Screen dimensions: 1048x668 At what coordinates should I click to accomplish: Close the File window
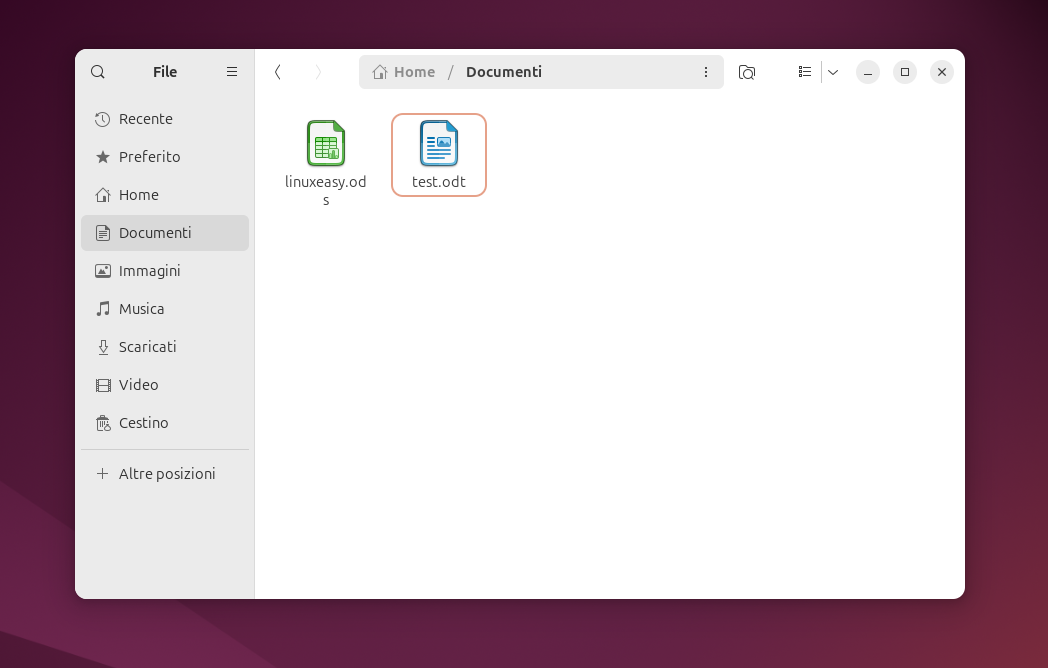point(942,72)
